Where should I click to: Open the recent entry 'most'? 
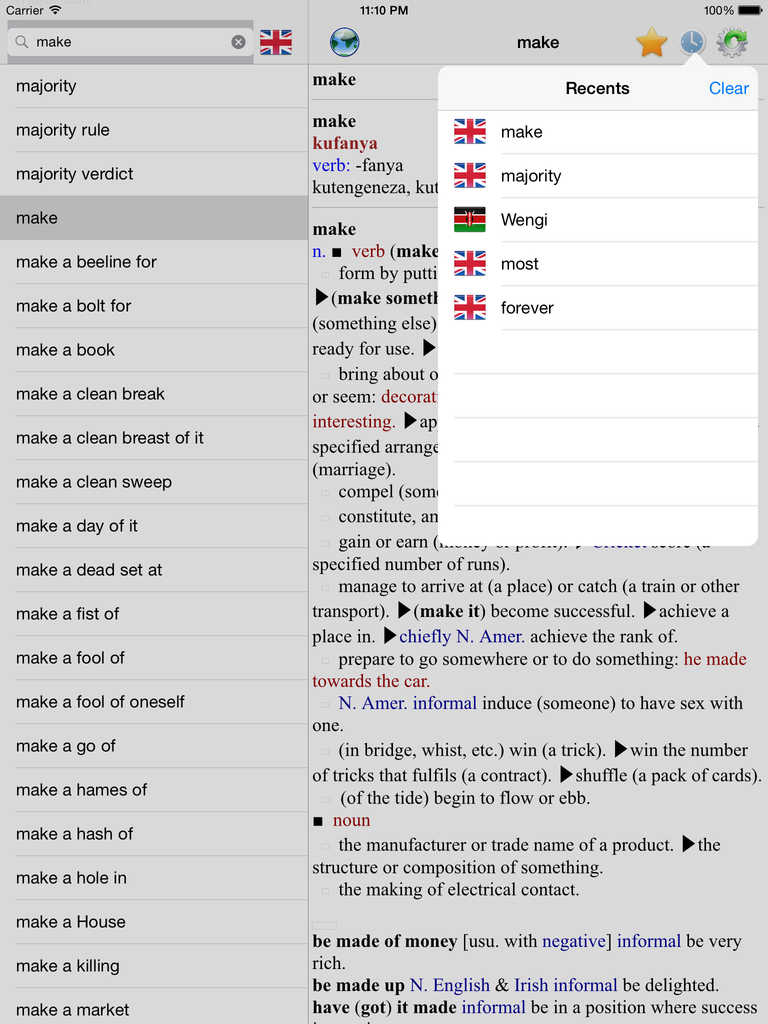520,263
